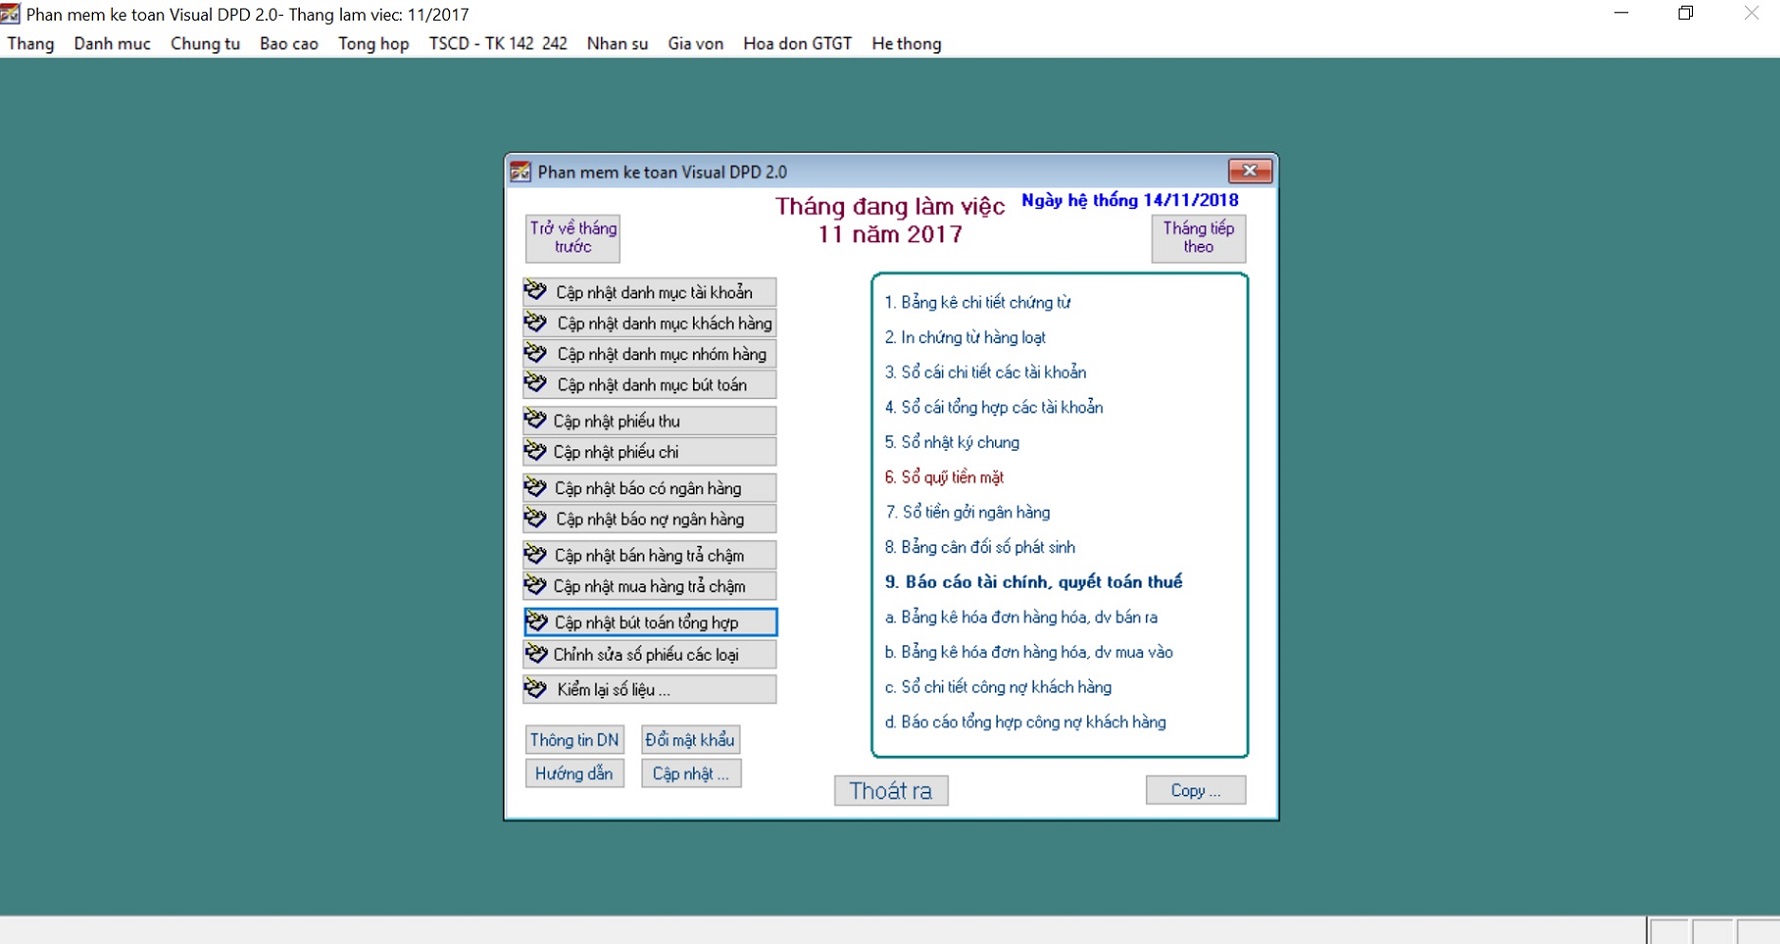This screenshot has width=1780, height=944.
Task: Open c. Sổ chi tiết công nợ khách hàng
Action: pos(998,687)
